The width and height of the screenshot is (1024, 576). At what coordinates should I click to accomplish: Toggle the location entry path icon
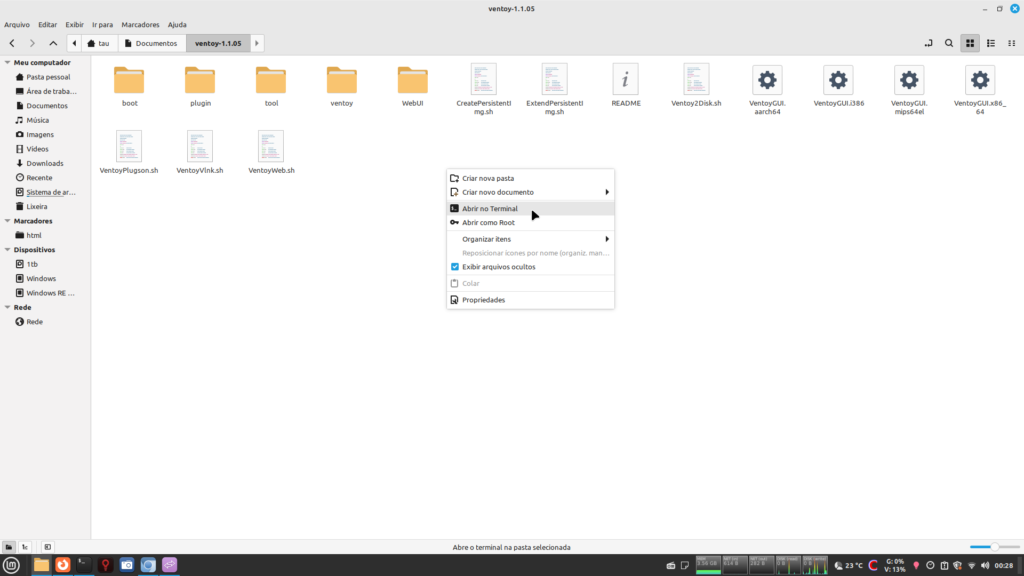(x=928, y=44)
